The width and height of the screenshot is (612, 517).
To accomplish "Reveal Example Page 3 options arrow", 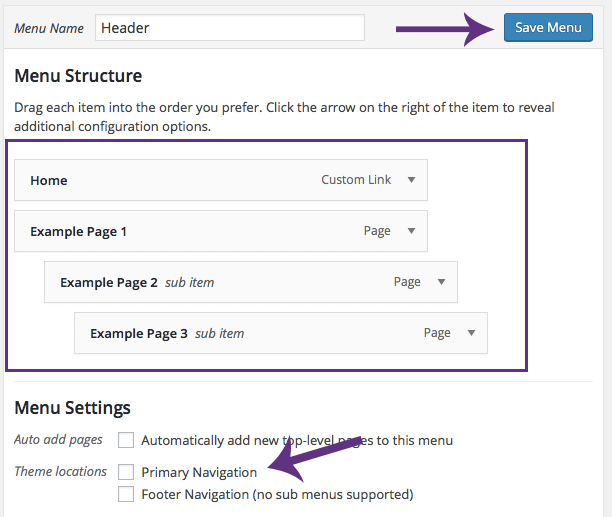I will (x=471, y=333).
